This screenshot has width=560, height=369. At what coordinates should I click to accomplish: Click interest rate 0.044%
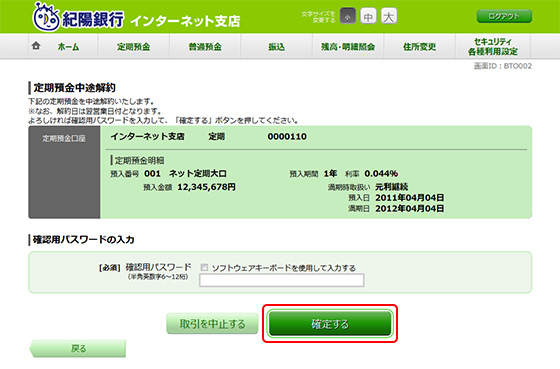(381, 174)
